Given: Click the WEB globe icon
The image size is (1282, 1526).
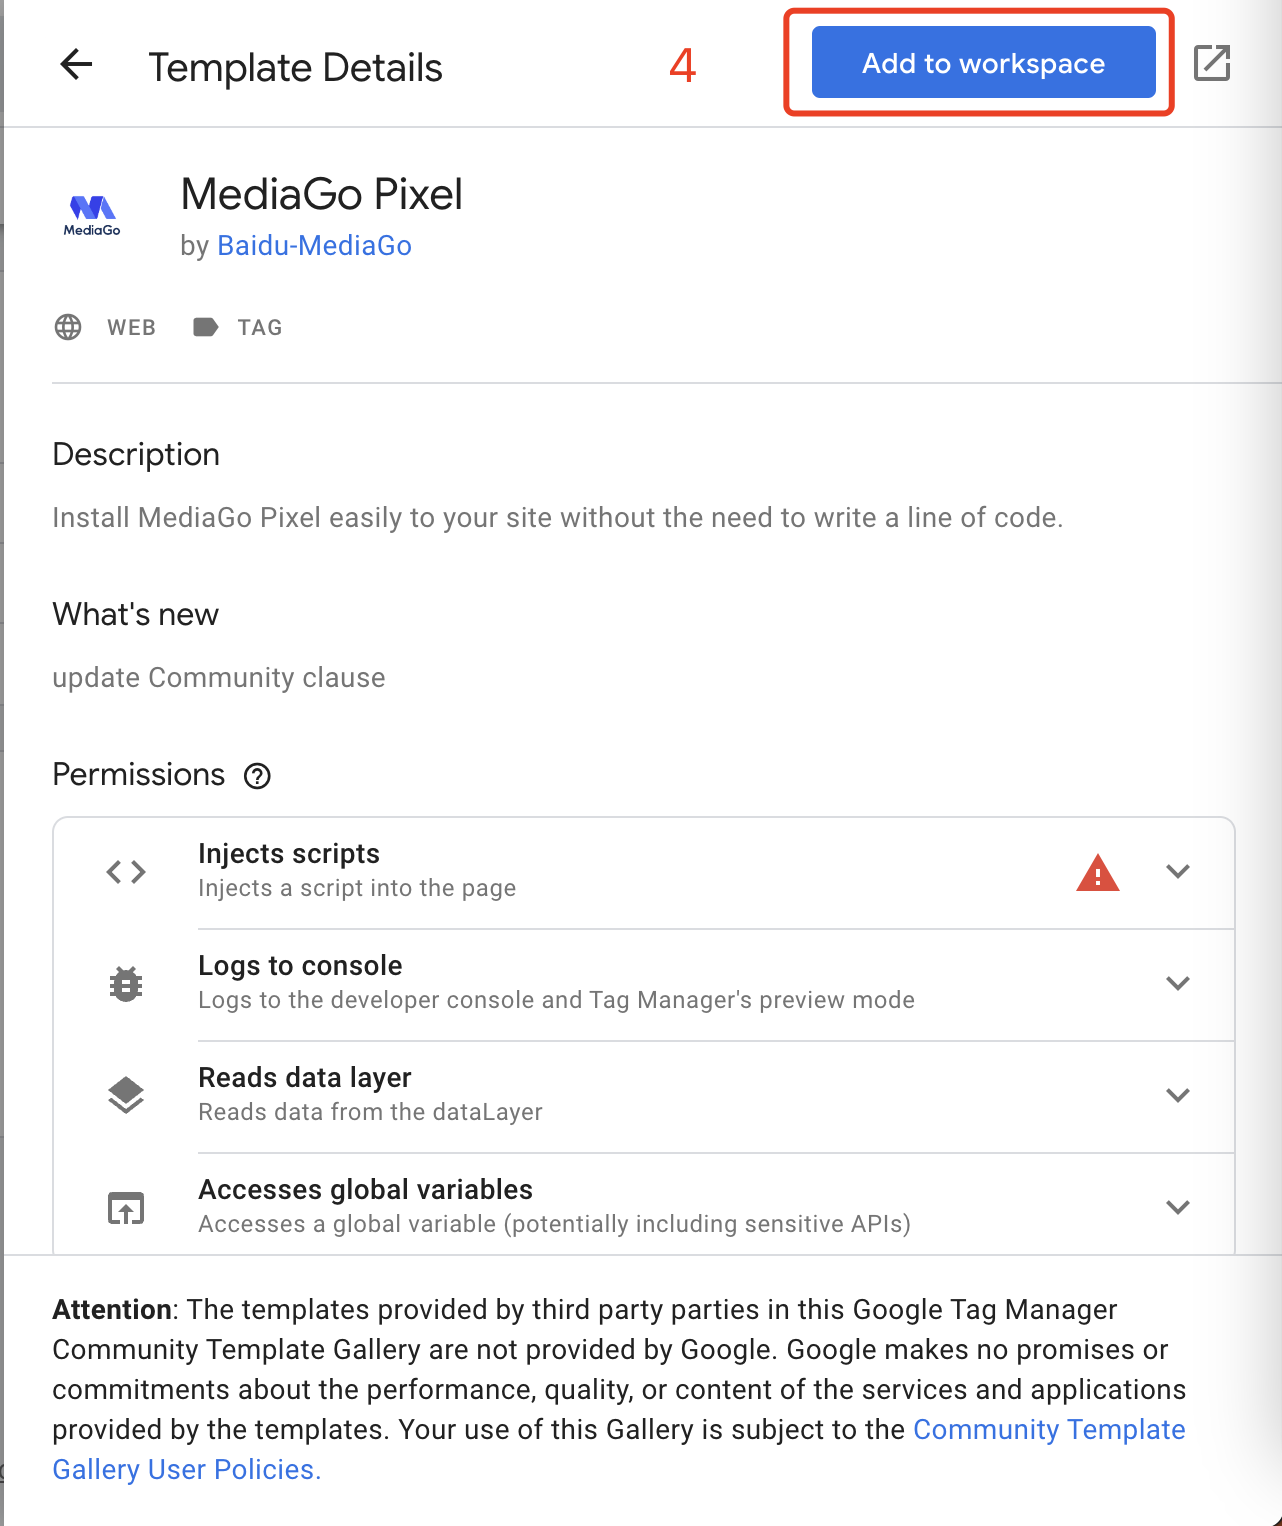Looking at the screenshot, I should pyautogui.click(x=67, y=327).
